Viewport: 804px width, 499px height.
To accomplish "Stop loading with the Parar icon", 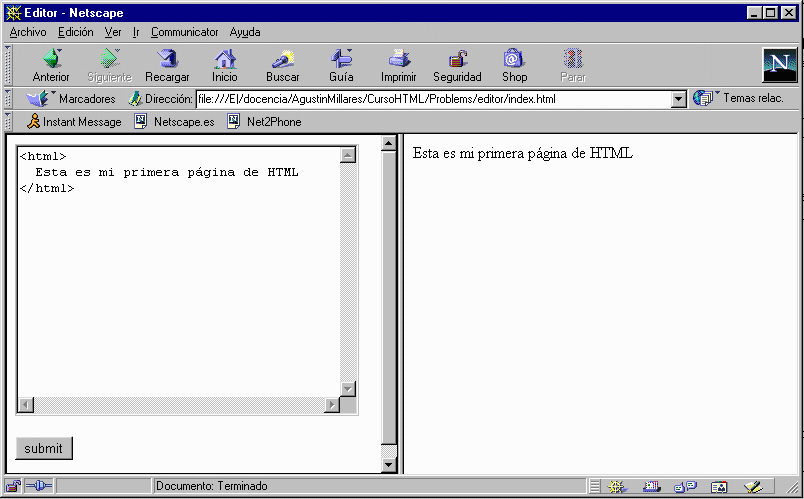I will [573, 58].
